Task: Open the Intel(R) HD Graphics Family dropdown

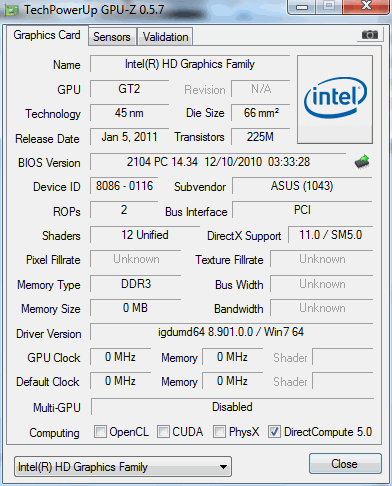Action: (123, 467)
